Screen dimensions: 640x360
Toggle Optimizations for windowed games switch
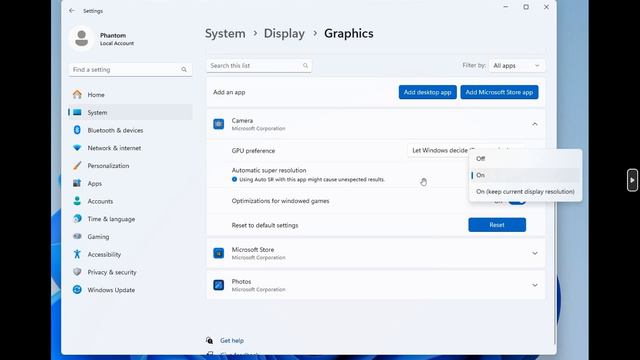[x=517, y=201]
